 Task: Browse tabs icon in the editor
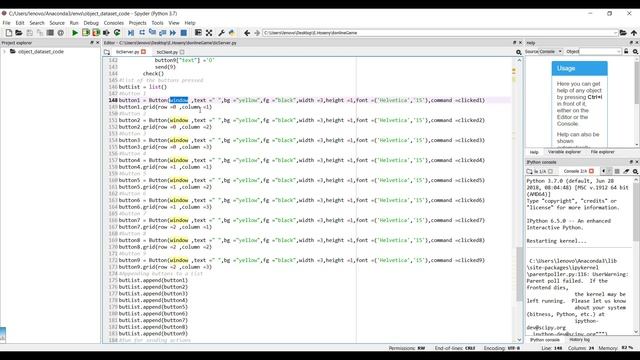coord(107,52)
